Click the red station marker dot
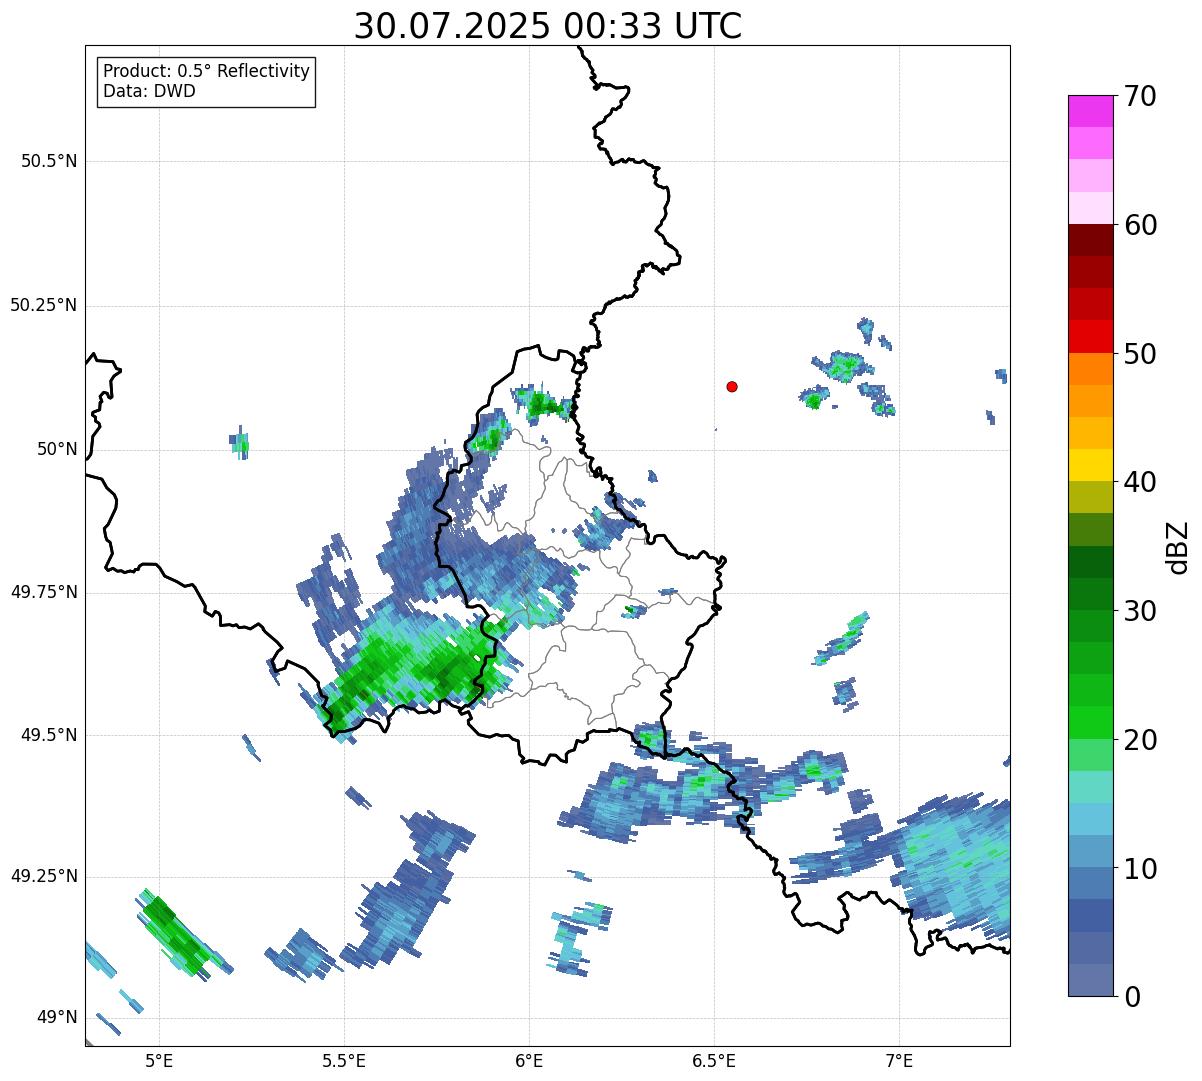Screen dimensions: 1202x1081 [732, 386]
